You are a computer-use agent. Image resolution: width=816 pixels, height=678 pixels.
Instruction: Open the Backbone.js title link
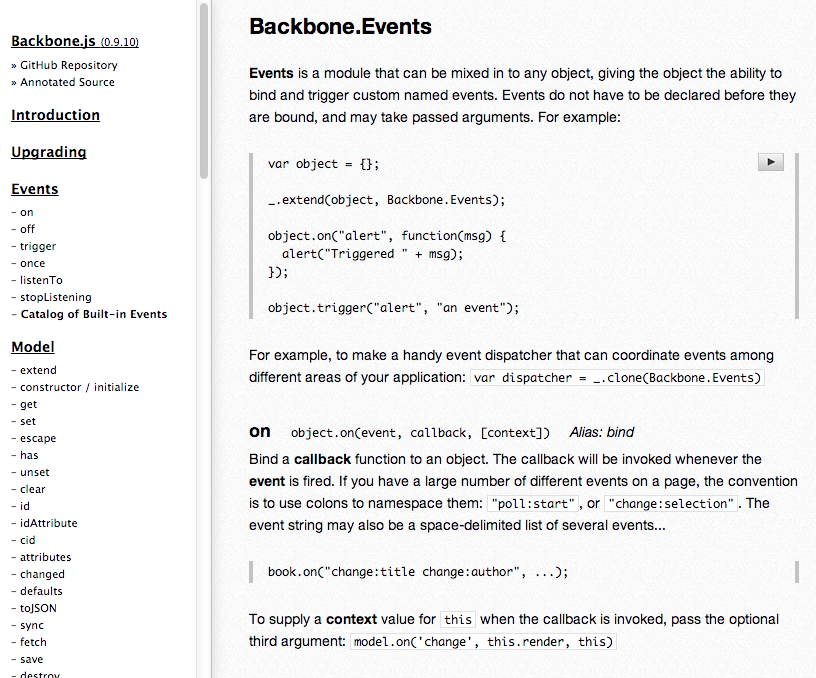(x=53, y=41)
